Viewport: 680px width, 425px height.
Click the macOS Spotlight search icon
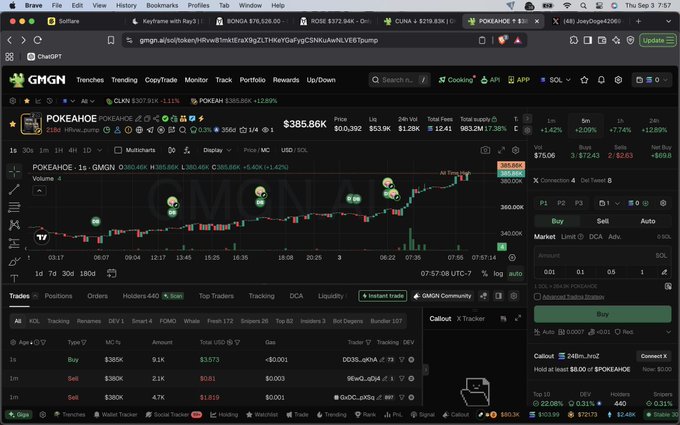click(583, 6)
